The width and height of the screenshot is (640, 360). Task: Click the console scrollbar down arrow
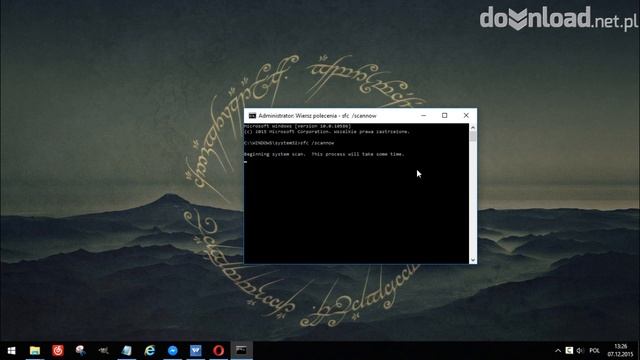tap(473, 260)
